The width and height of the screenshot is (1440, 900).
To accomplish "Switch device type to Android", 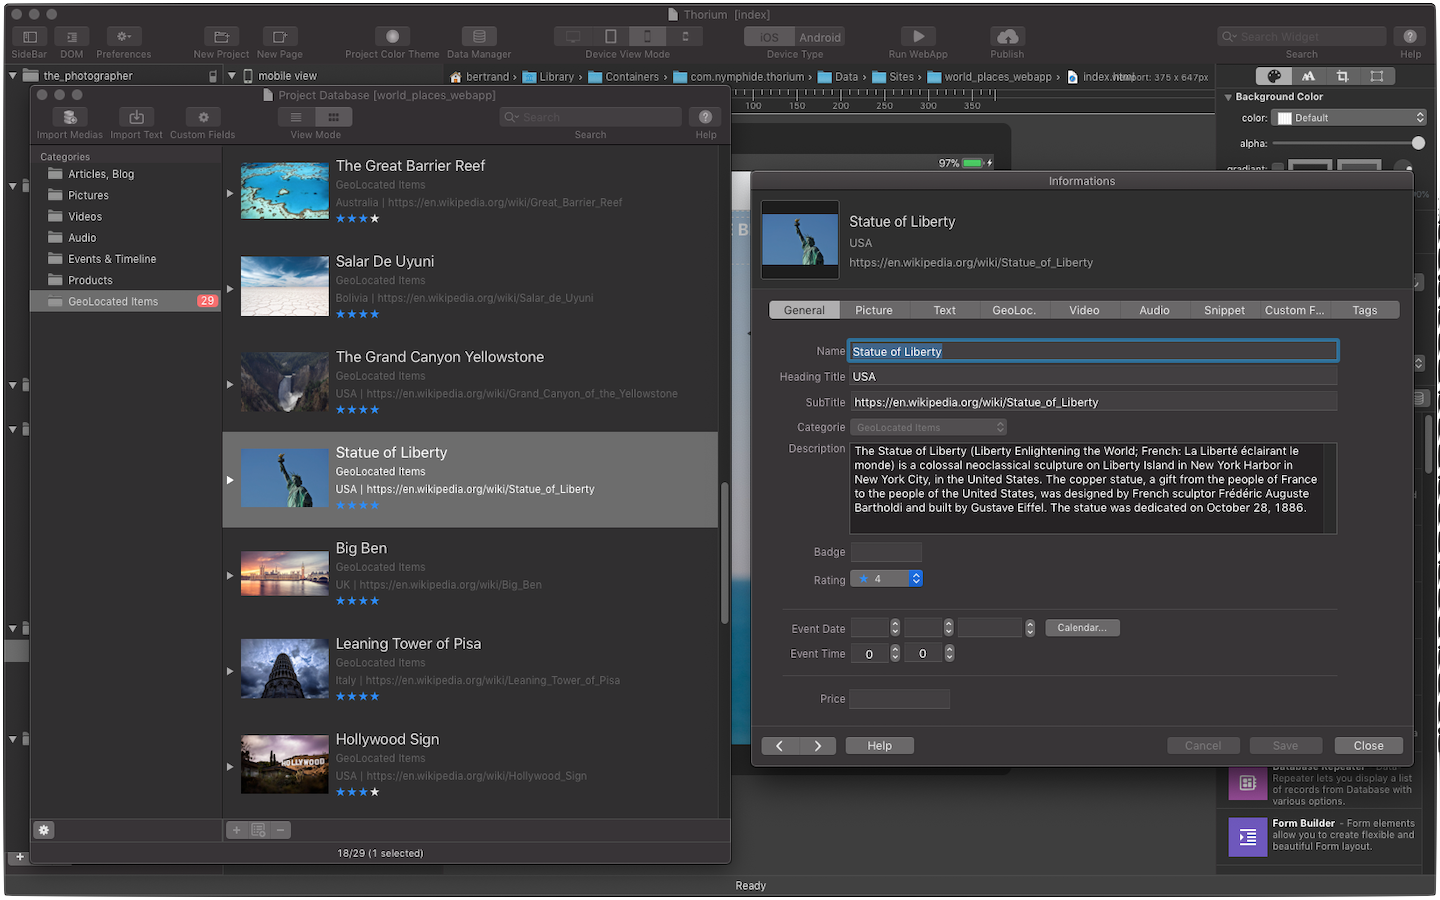I will [819, 37].
